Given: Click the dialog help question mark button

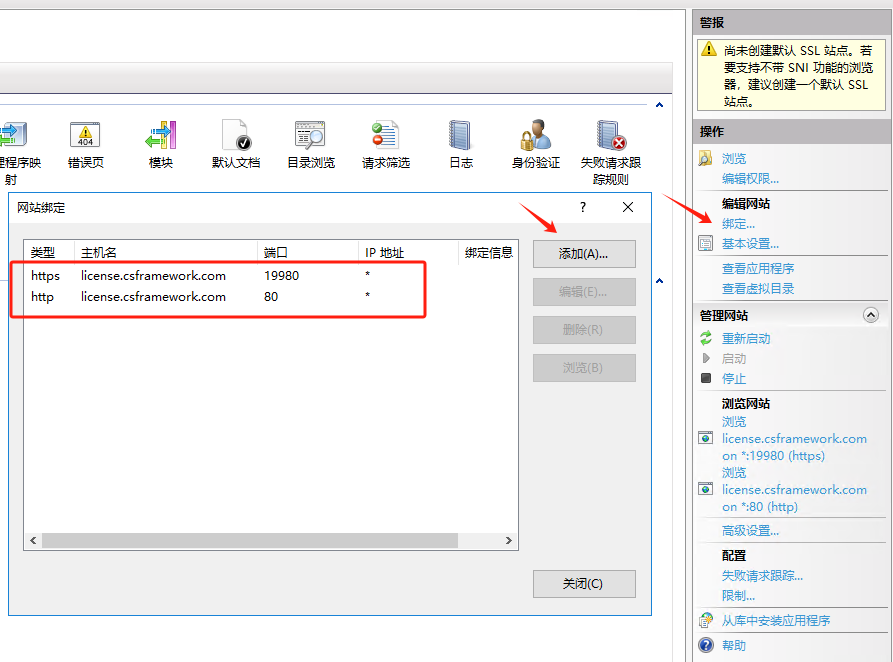Looking at the screenshot, I should (583, 207).
